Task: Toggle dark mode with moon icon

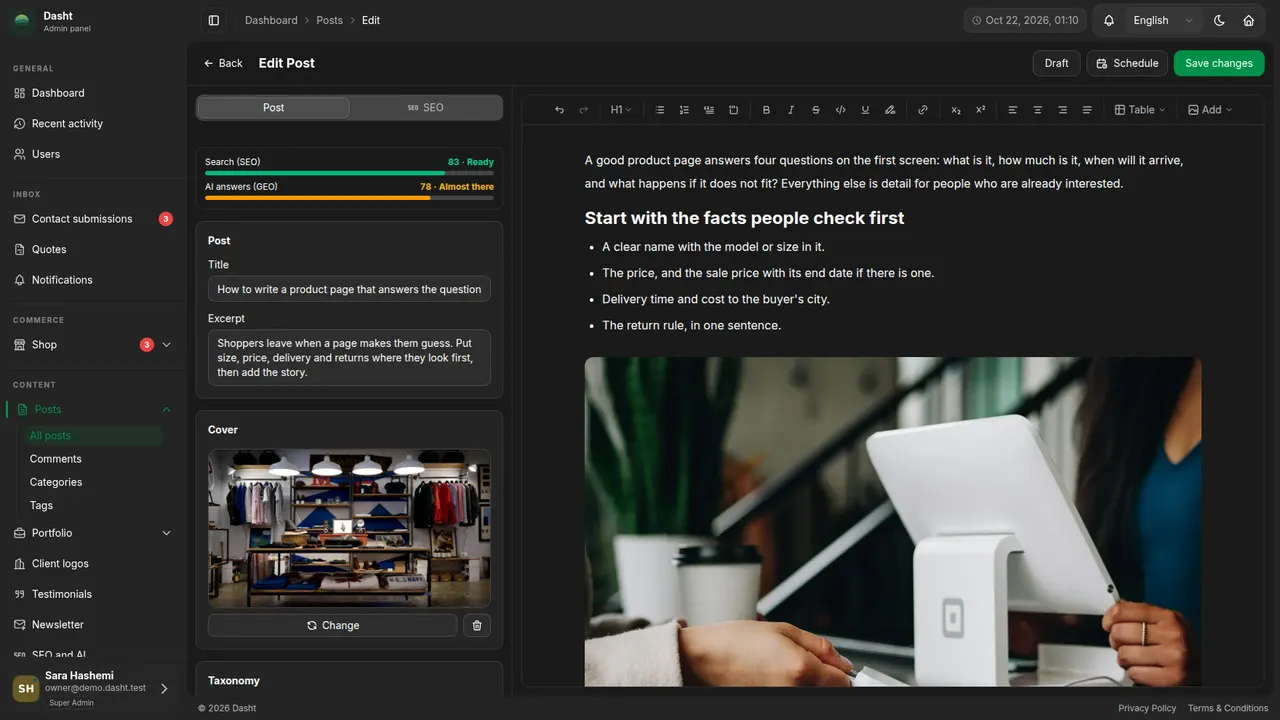Action: click(x=1219, y=20)
